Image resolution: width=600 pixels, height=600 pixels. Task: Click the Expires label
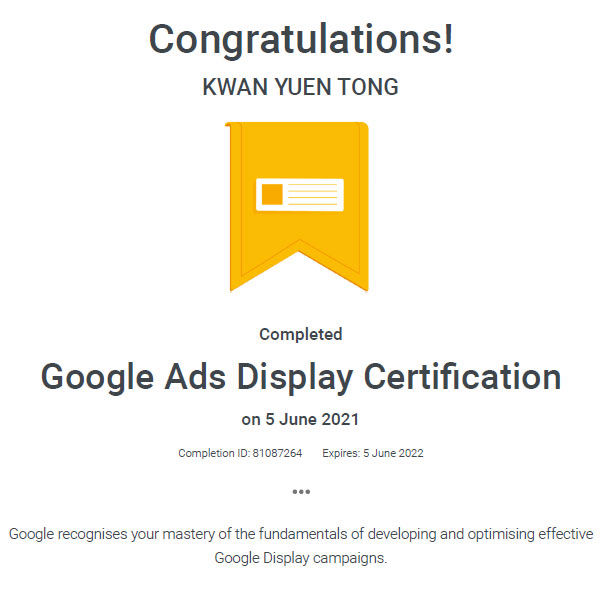[x=341, y=453]
